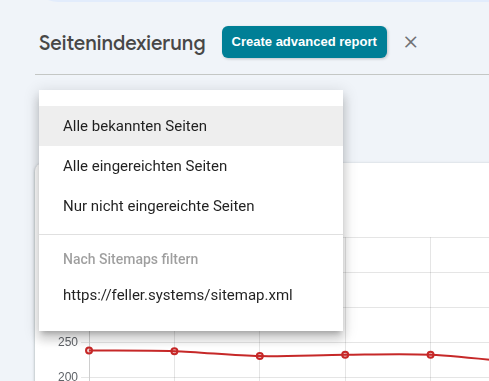Choose Alle eingereichten Seiten
This screenshot has height=381, width=489.
pos(191,166)
